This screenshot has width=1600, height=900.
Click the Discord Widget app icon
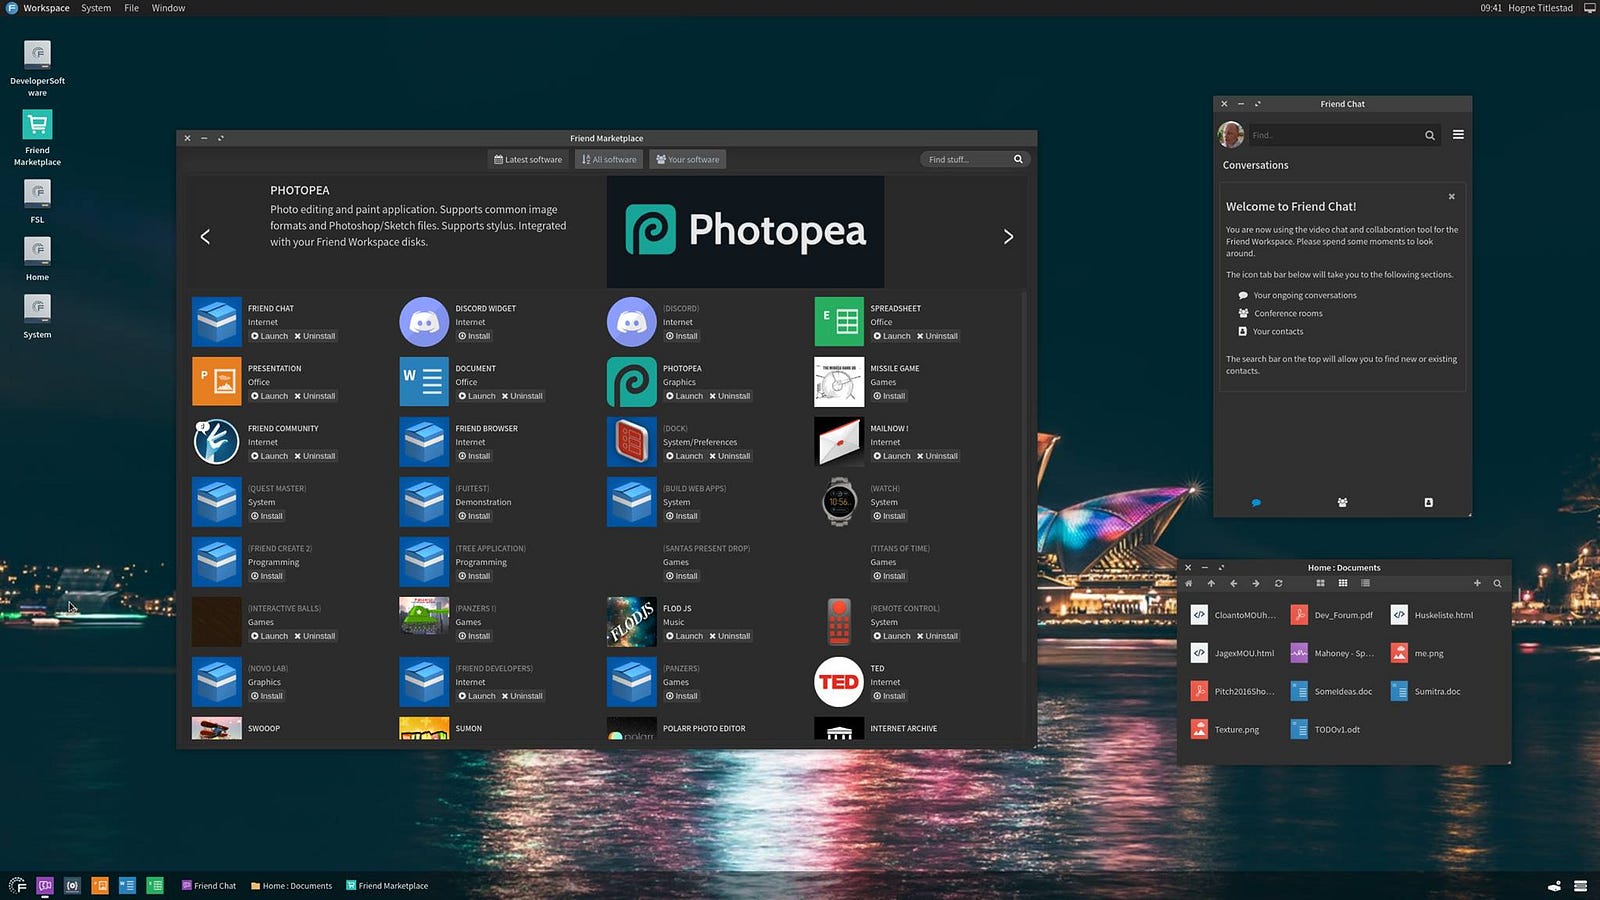pos(424,322)
